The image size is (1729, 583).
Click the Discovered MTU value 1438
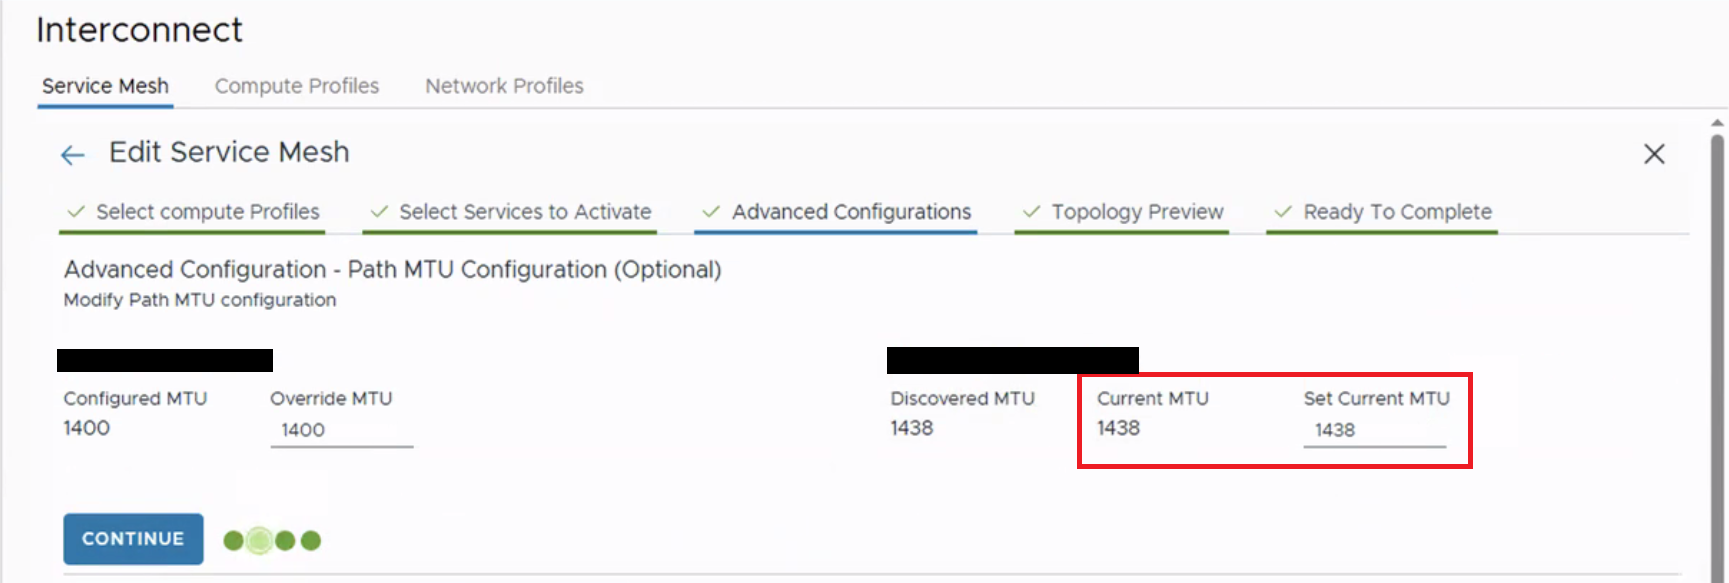click(x=911, y=428)
